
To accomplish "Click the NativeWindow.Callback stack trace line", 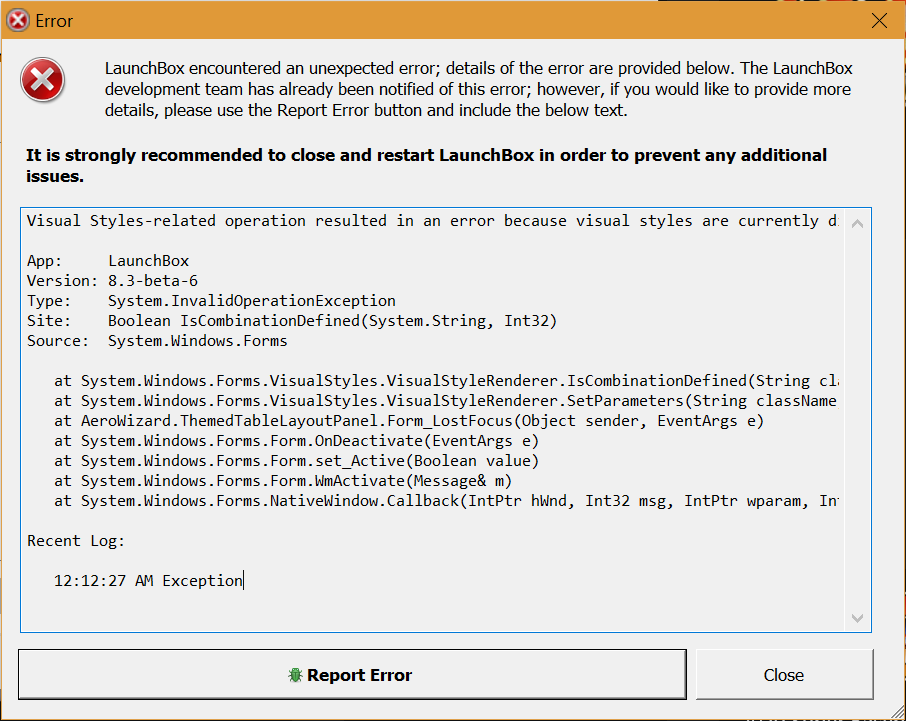I will pyautogui.click(x=446, y=501).
